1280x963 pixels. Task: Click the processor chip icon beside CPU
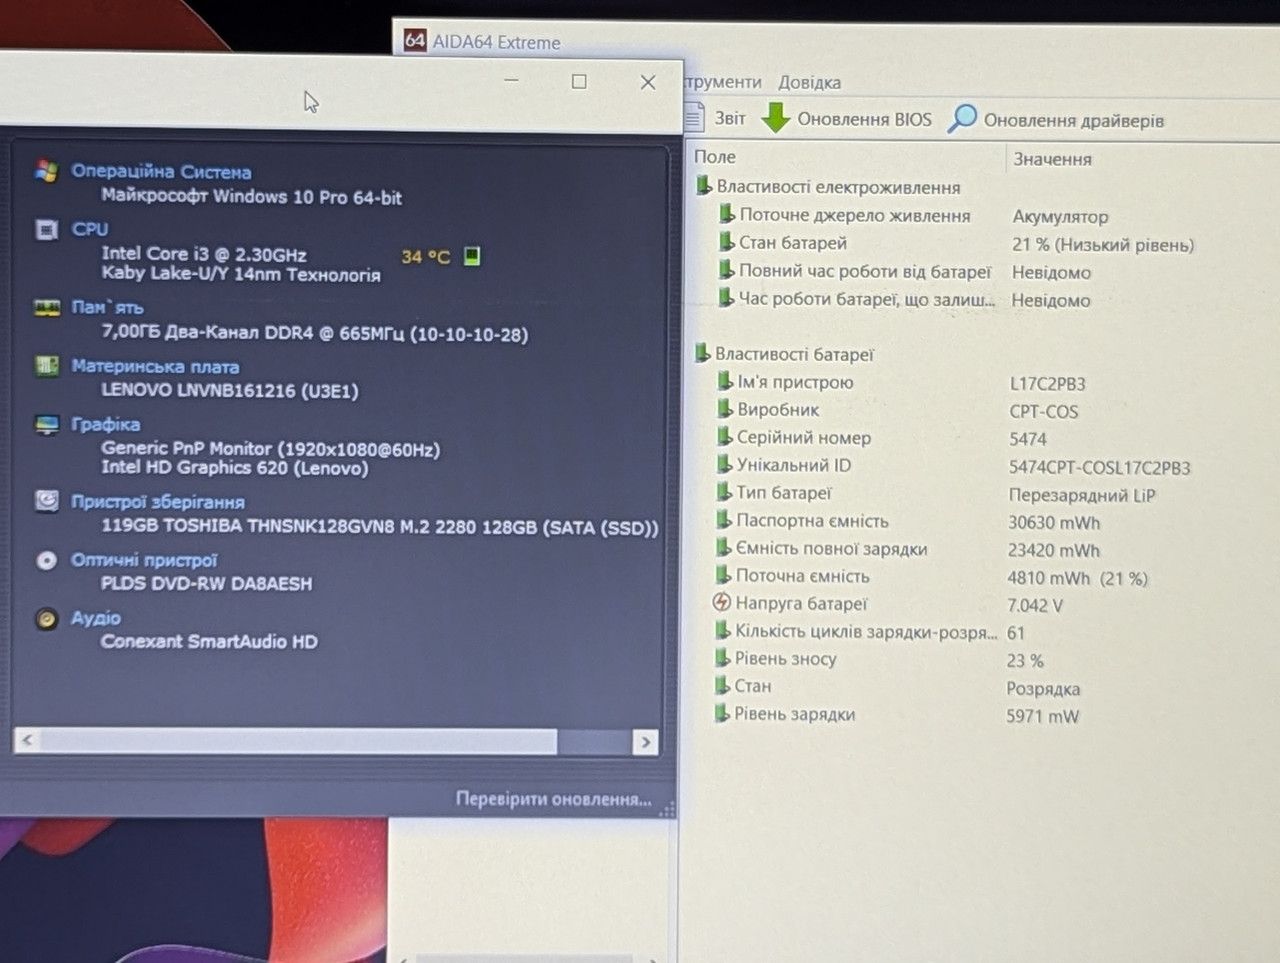(x=46, y=230)
